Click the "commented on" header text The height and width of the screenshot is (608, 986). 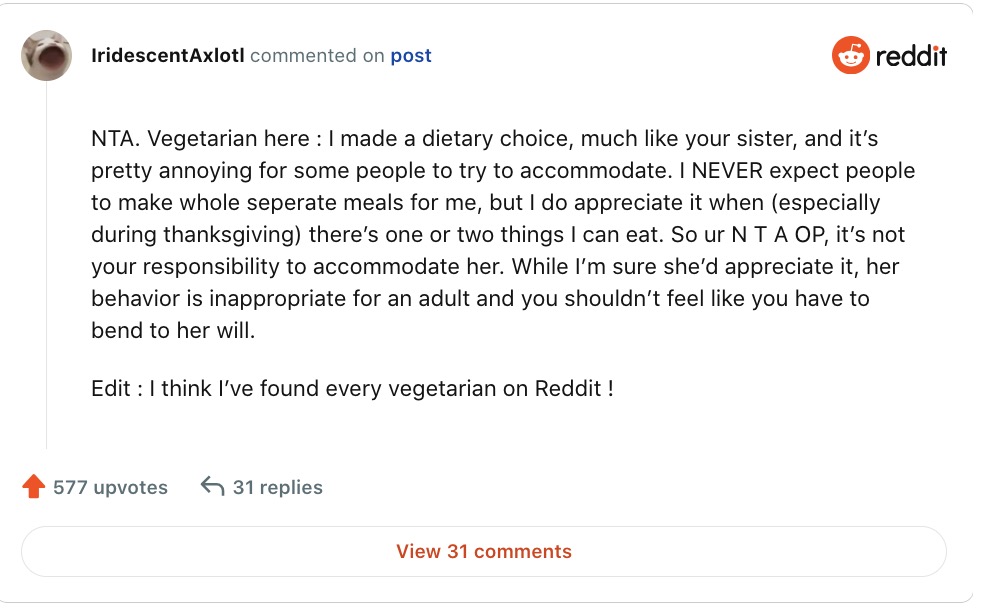pos(317,56)
